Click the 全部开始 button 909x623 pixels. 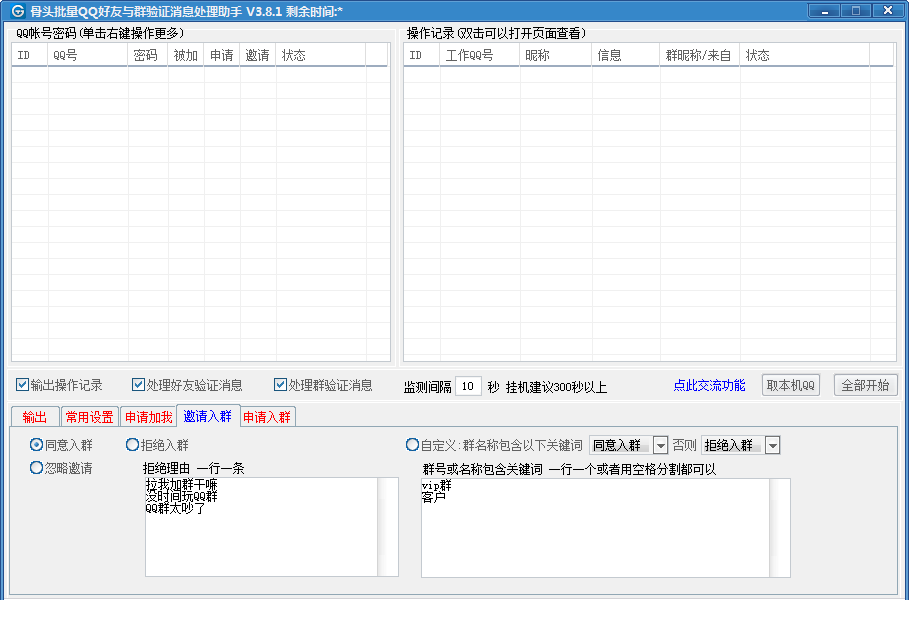tap(866, 385)
